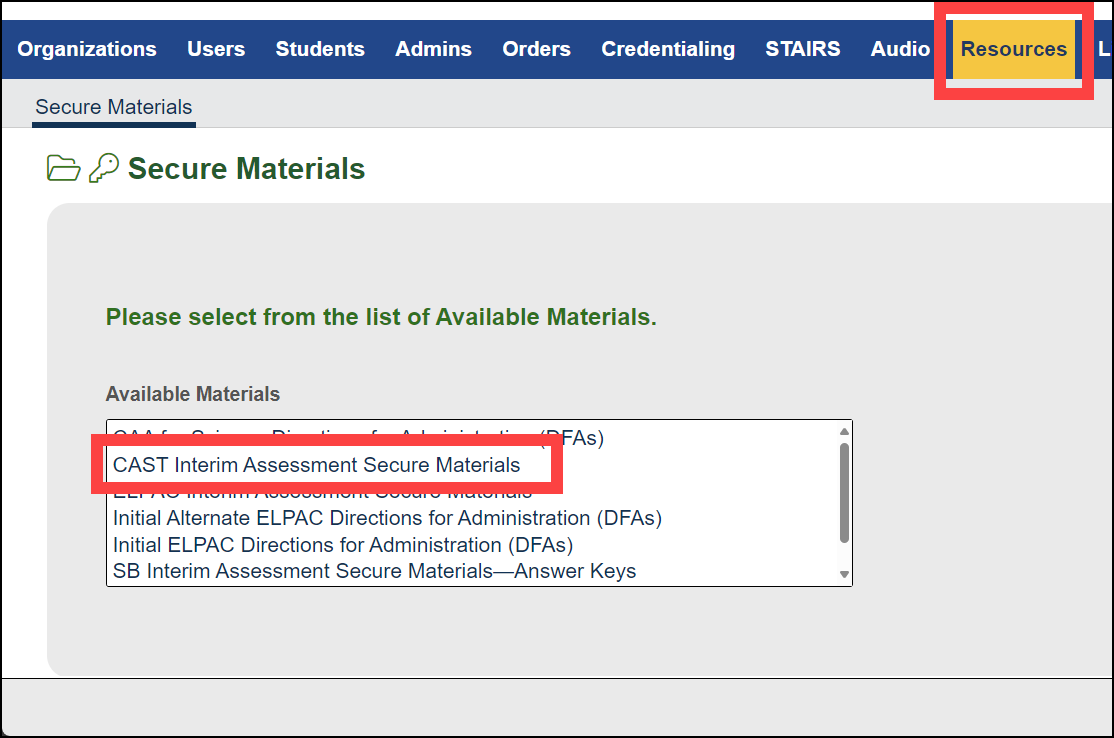Select the Admins navigation item
1114x738 pixels.
coord(433,49)
